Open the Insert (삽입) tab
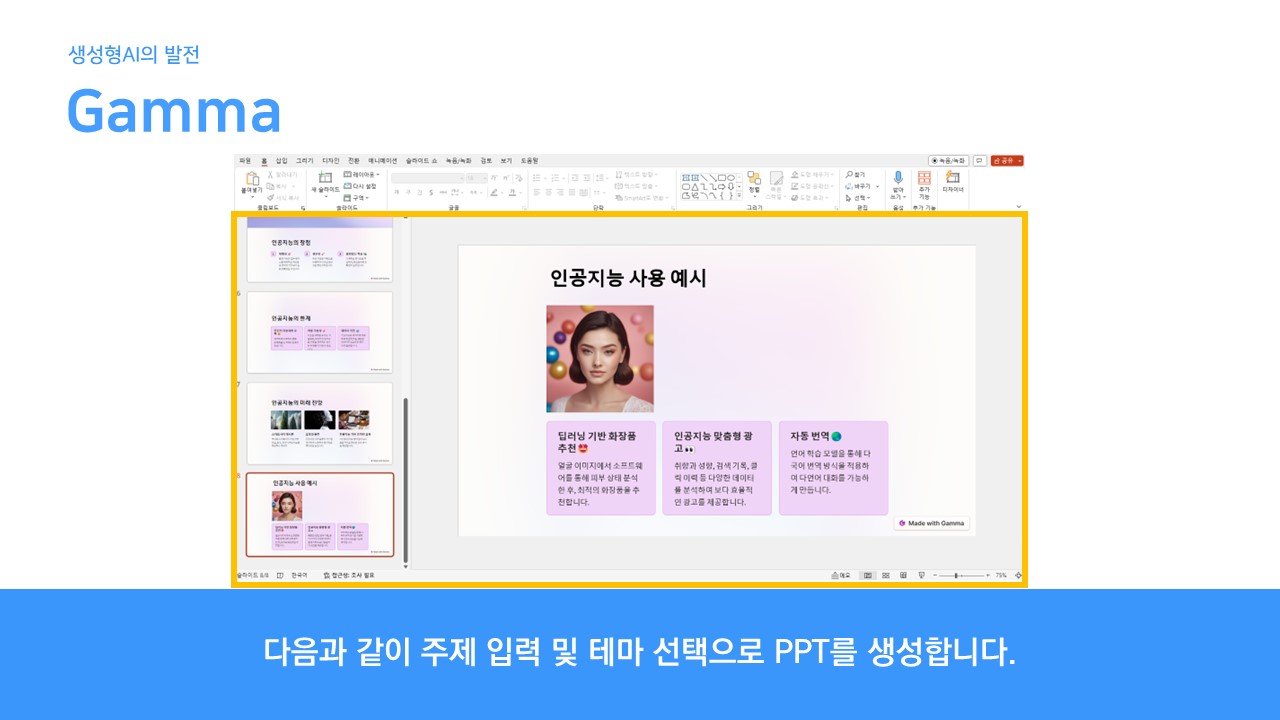Image resolution: width=1280 pixels, height=720 pixels. pos(281,161)
